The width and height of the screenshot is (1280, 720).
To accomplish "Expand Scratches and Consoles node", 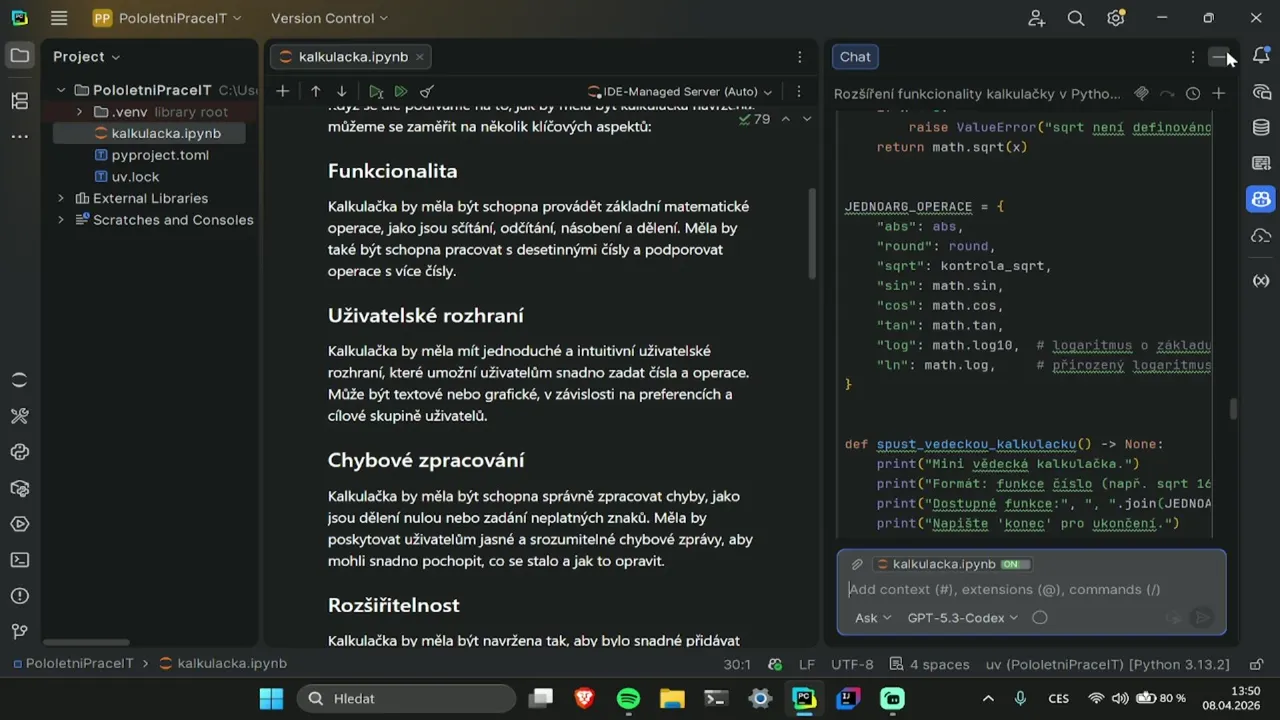I will click(x=61, y=220).
